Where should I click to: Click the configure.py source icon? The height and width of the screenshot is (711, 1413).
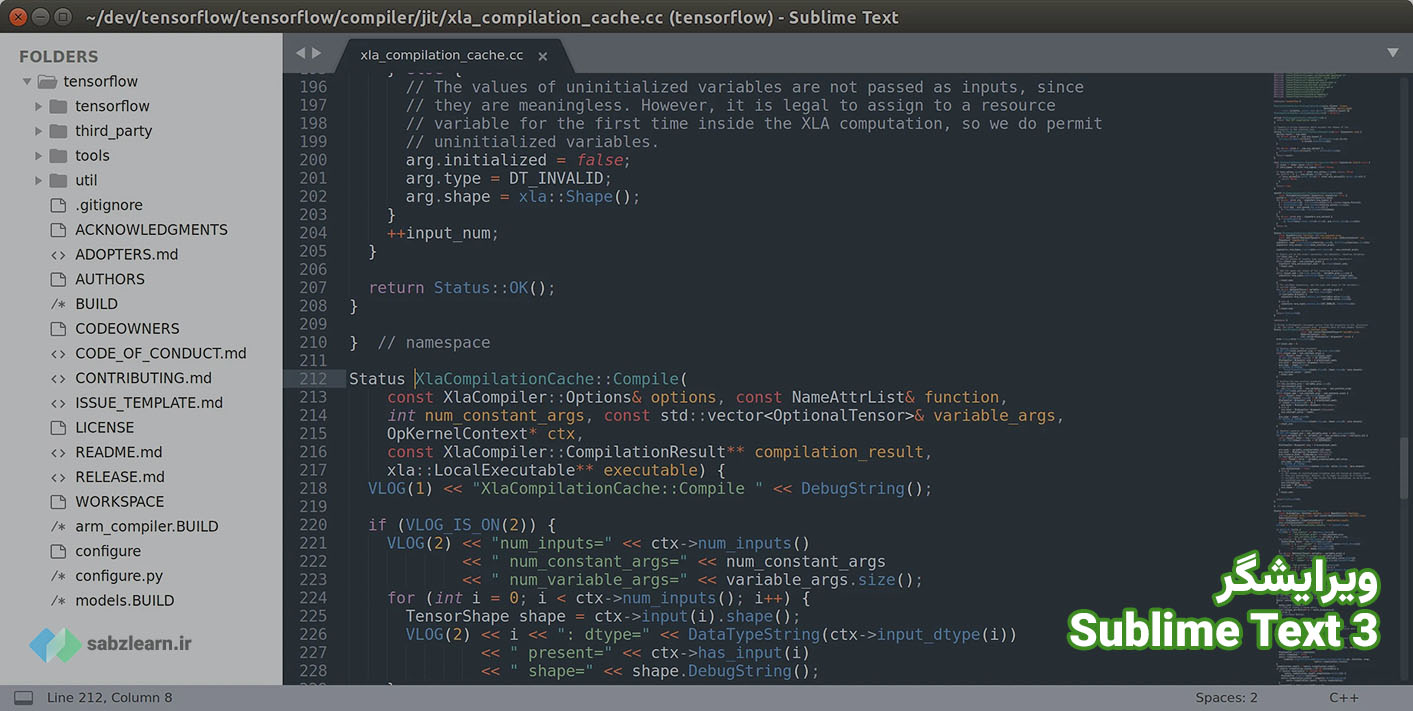pyautogui.click(x=58, y=576)
